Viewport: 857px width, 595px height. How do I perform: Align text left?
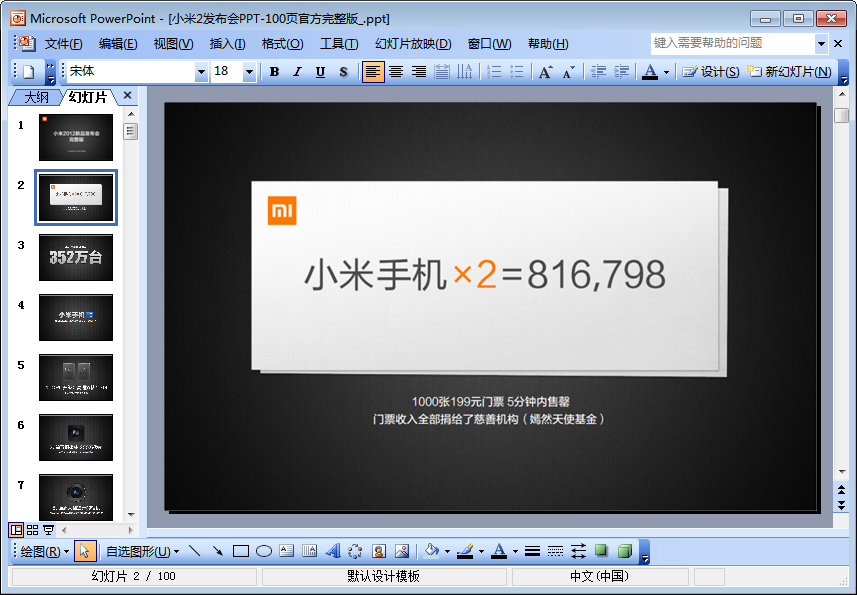(x=373, y=72)
